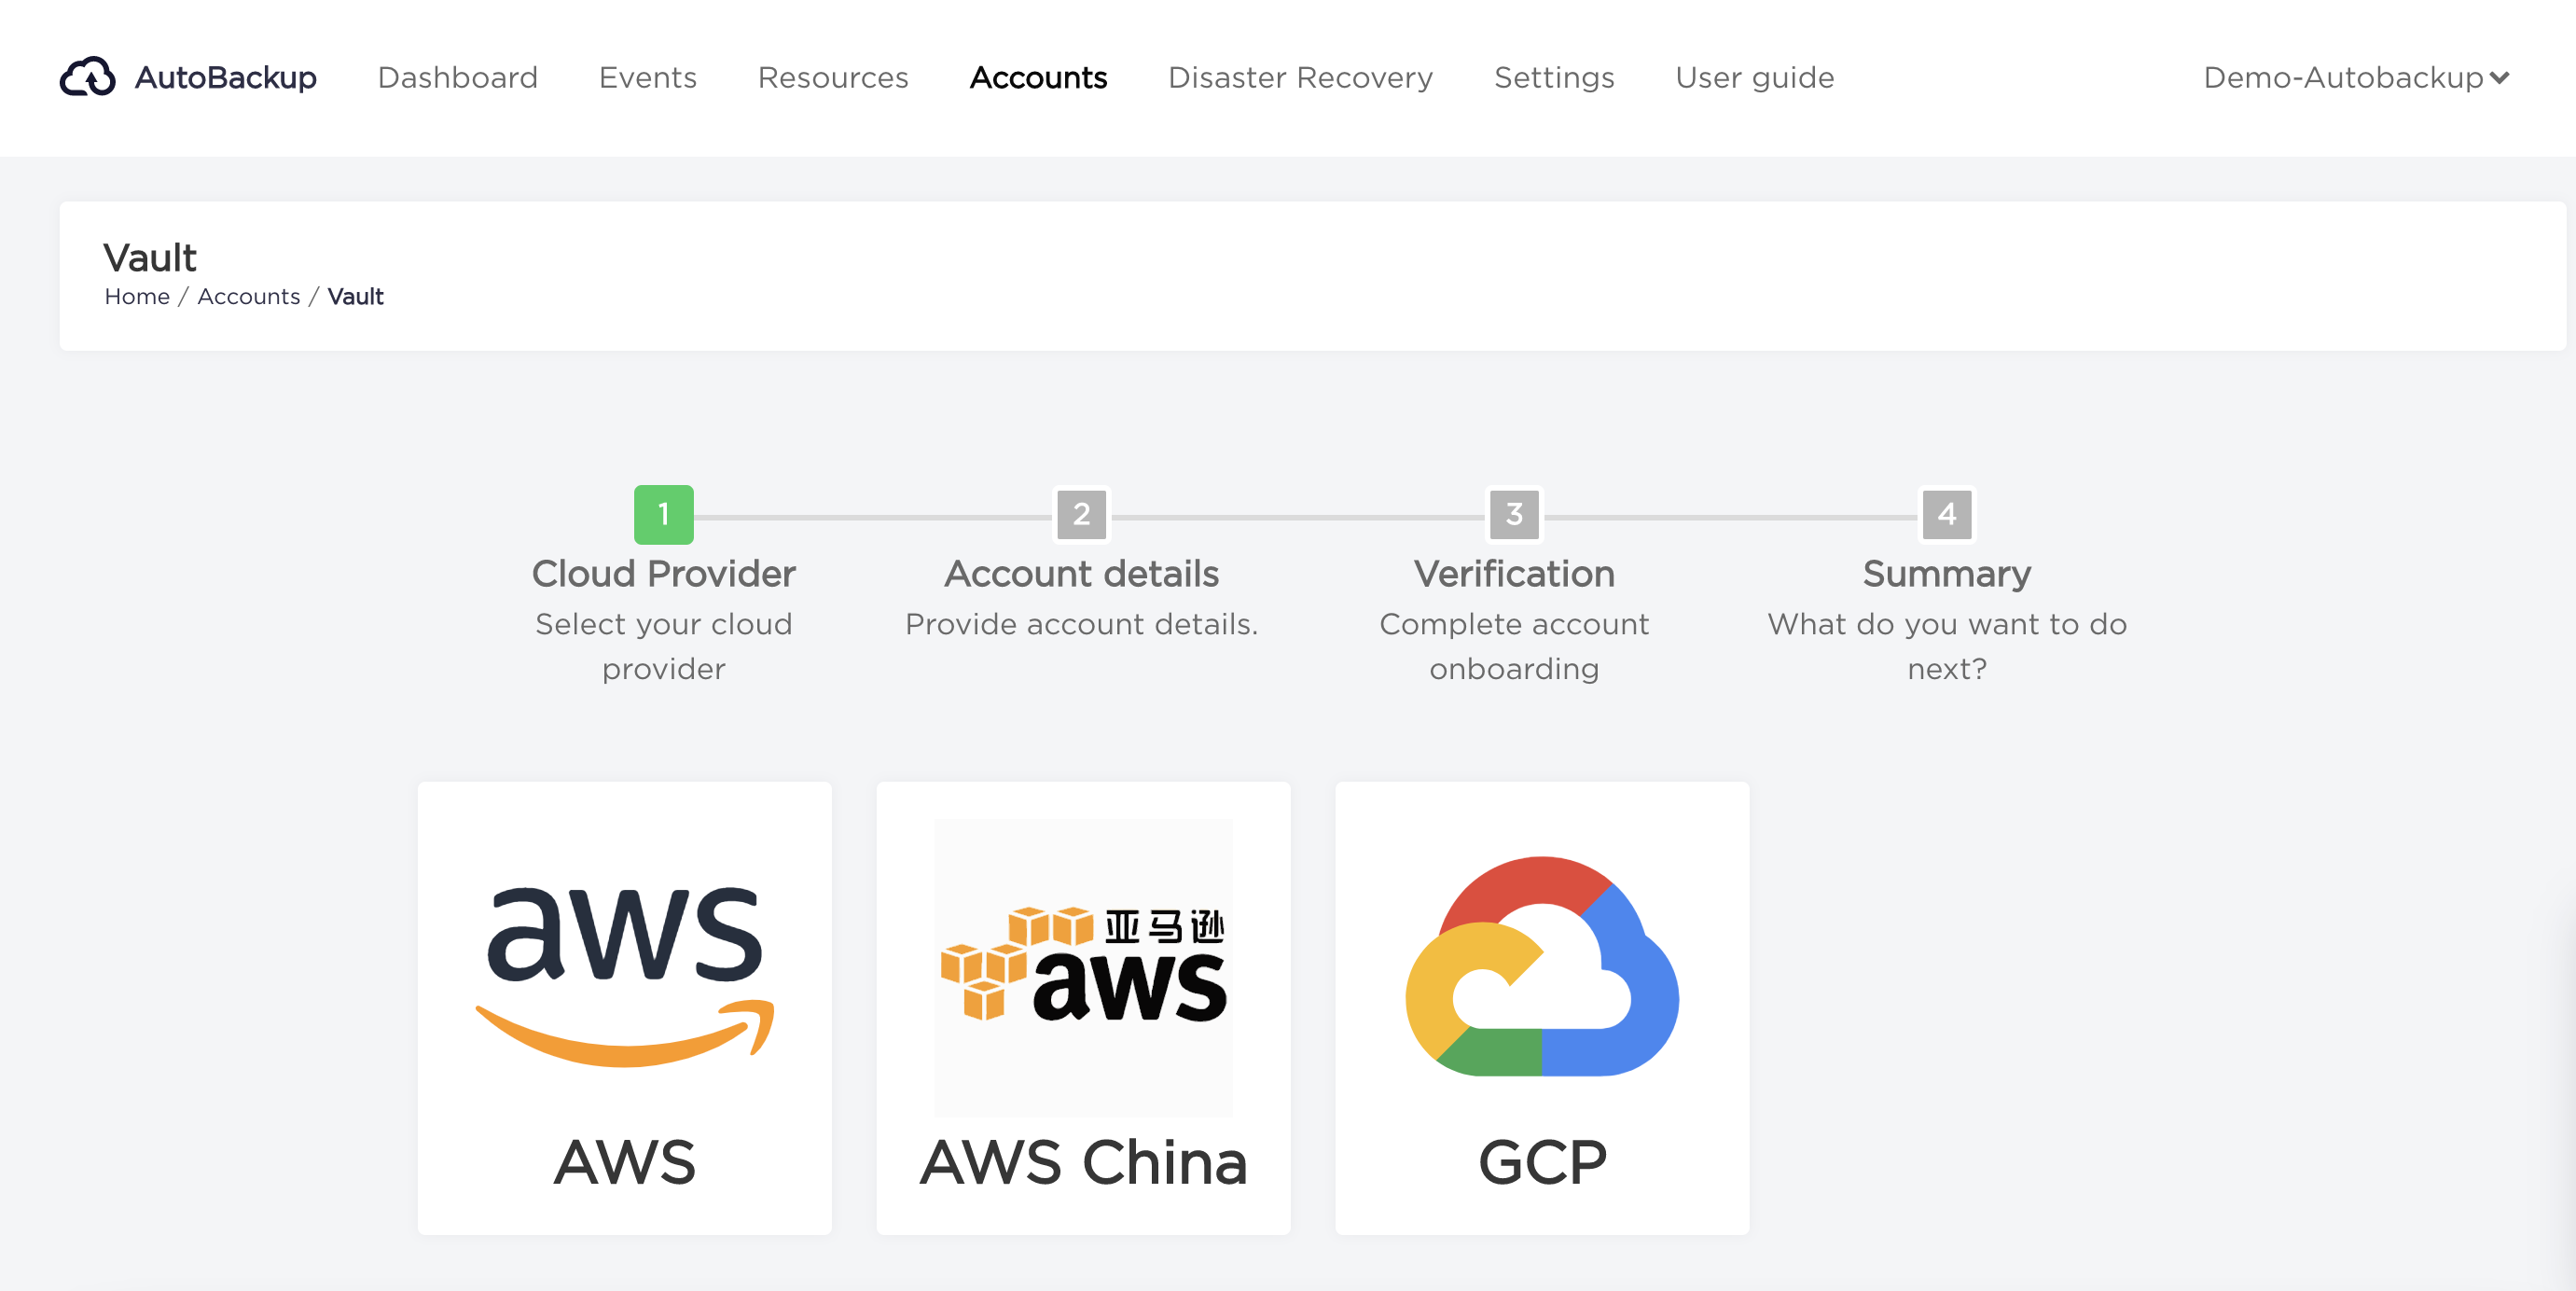2576x1291 pixels.
Task: Open the User guide link
Action: click(x=1754, y=77)
